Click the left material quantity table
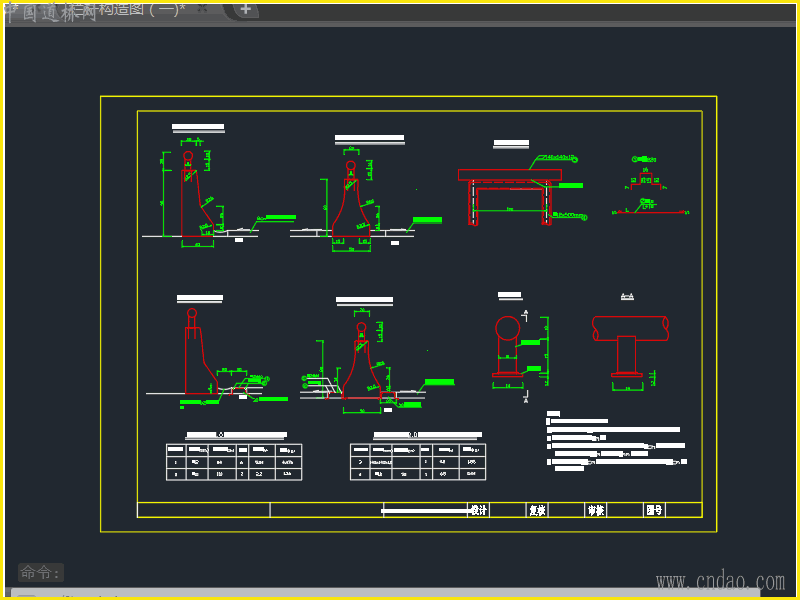Screen dimensions: 800x600 234,462
